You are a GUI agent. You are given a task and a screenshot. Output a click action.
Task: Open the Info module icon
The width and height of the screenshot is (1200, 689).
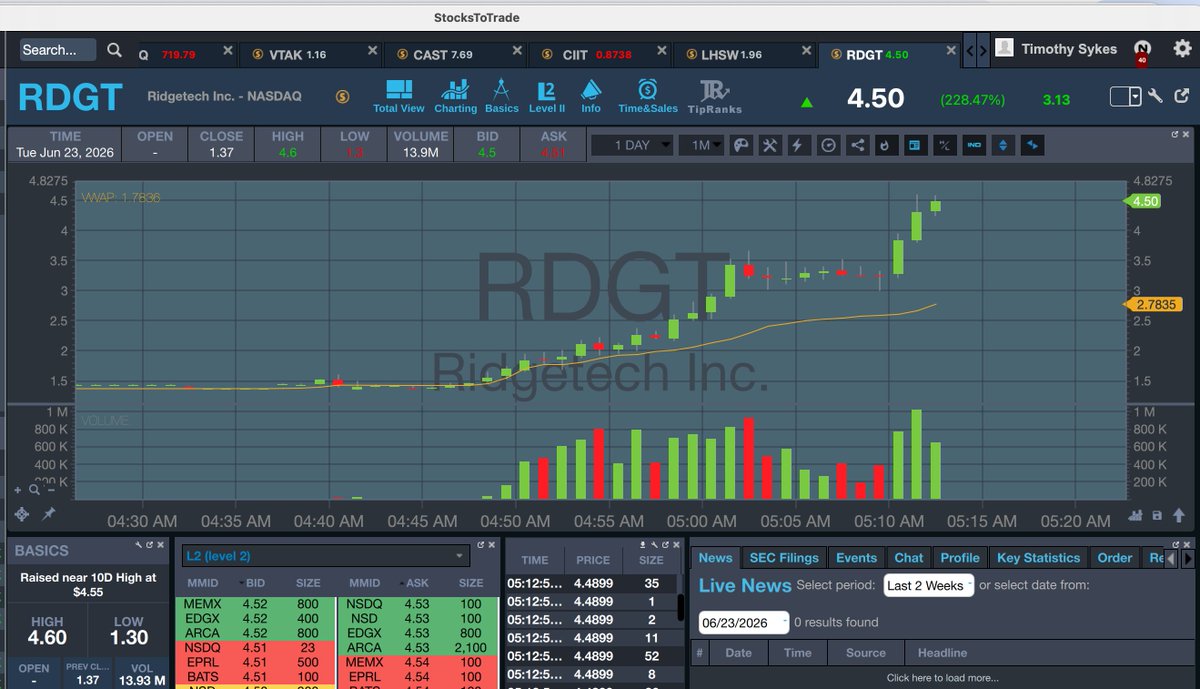pyautogui.click(x=591, y=97)
